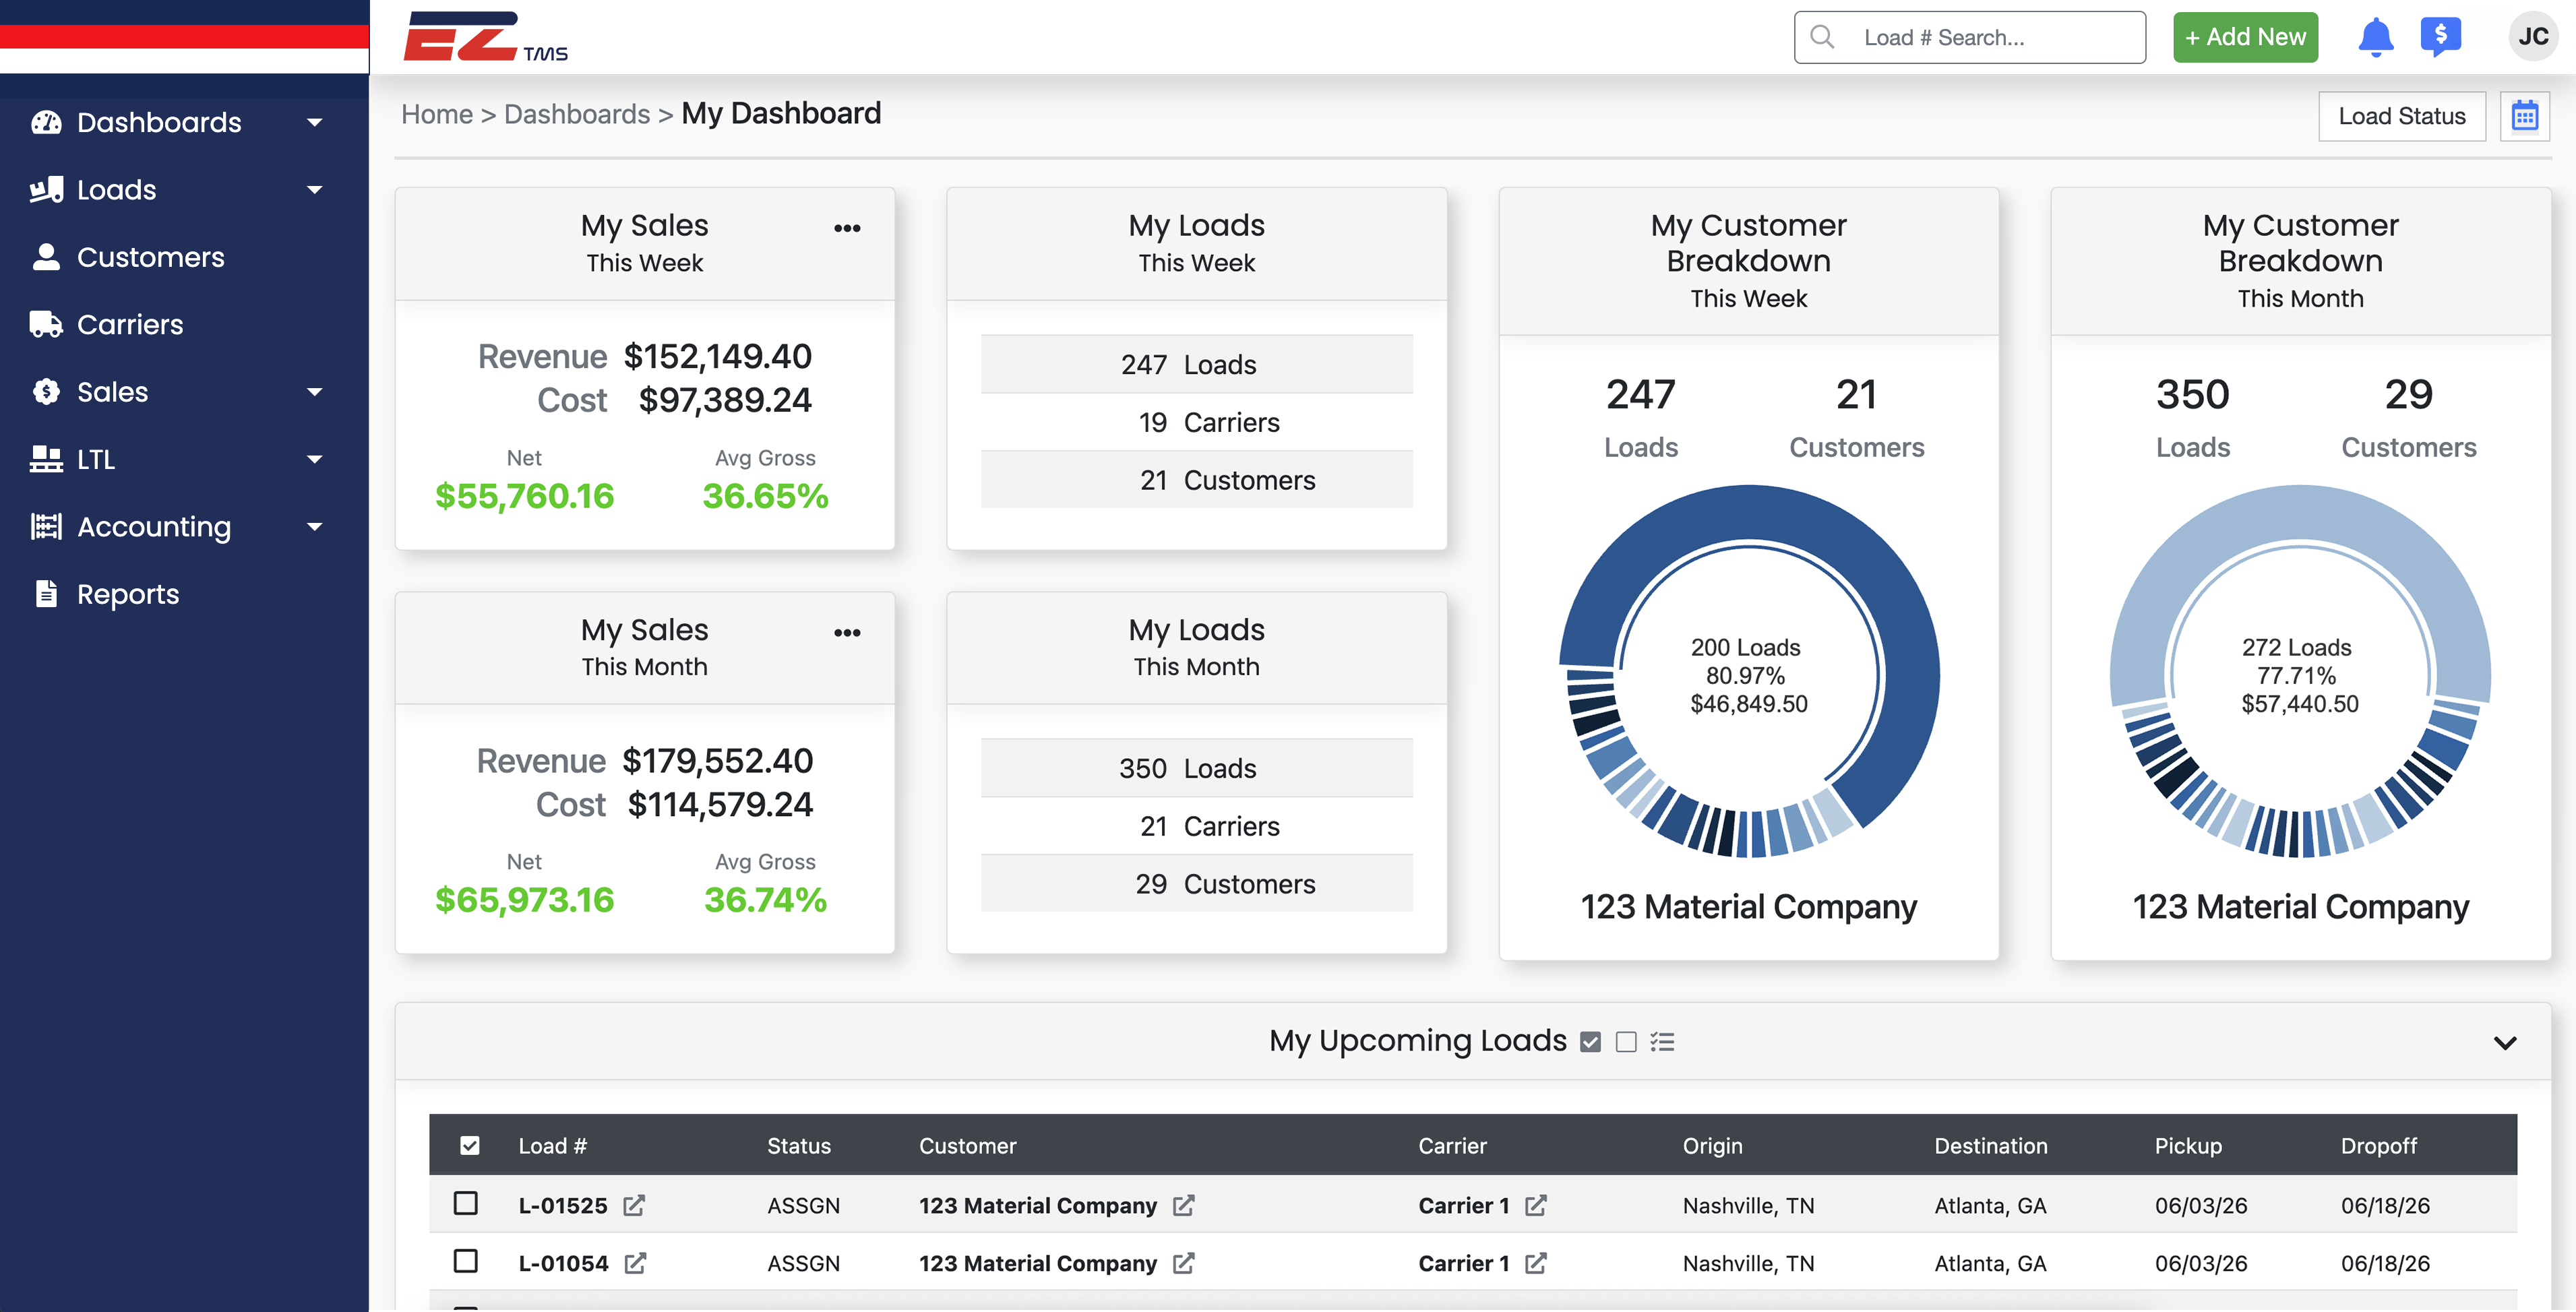Tick the empty checkbox beside My Upcoming Loads

pyautogui.click(x=1626, y=1042)
